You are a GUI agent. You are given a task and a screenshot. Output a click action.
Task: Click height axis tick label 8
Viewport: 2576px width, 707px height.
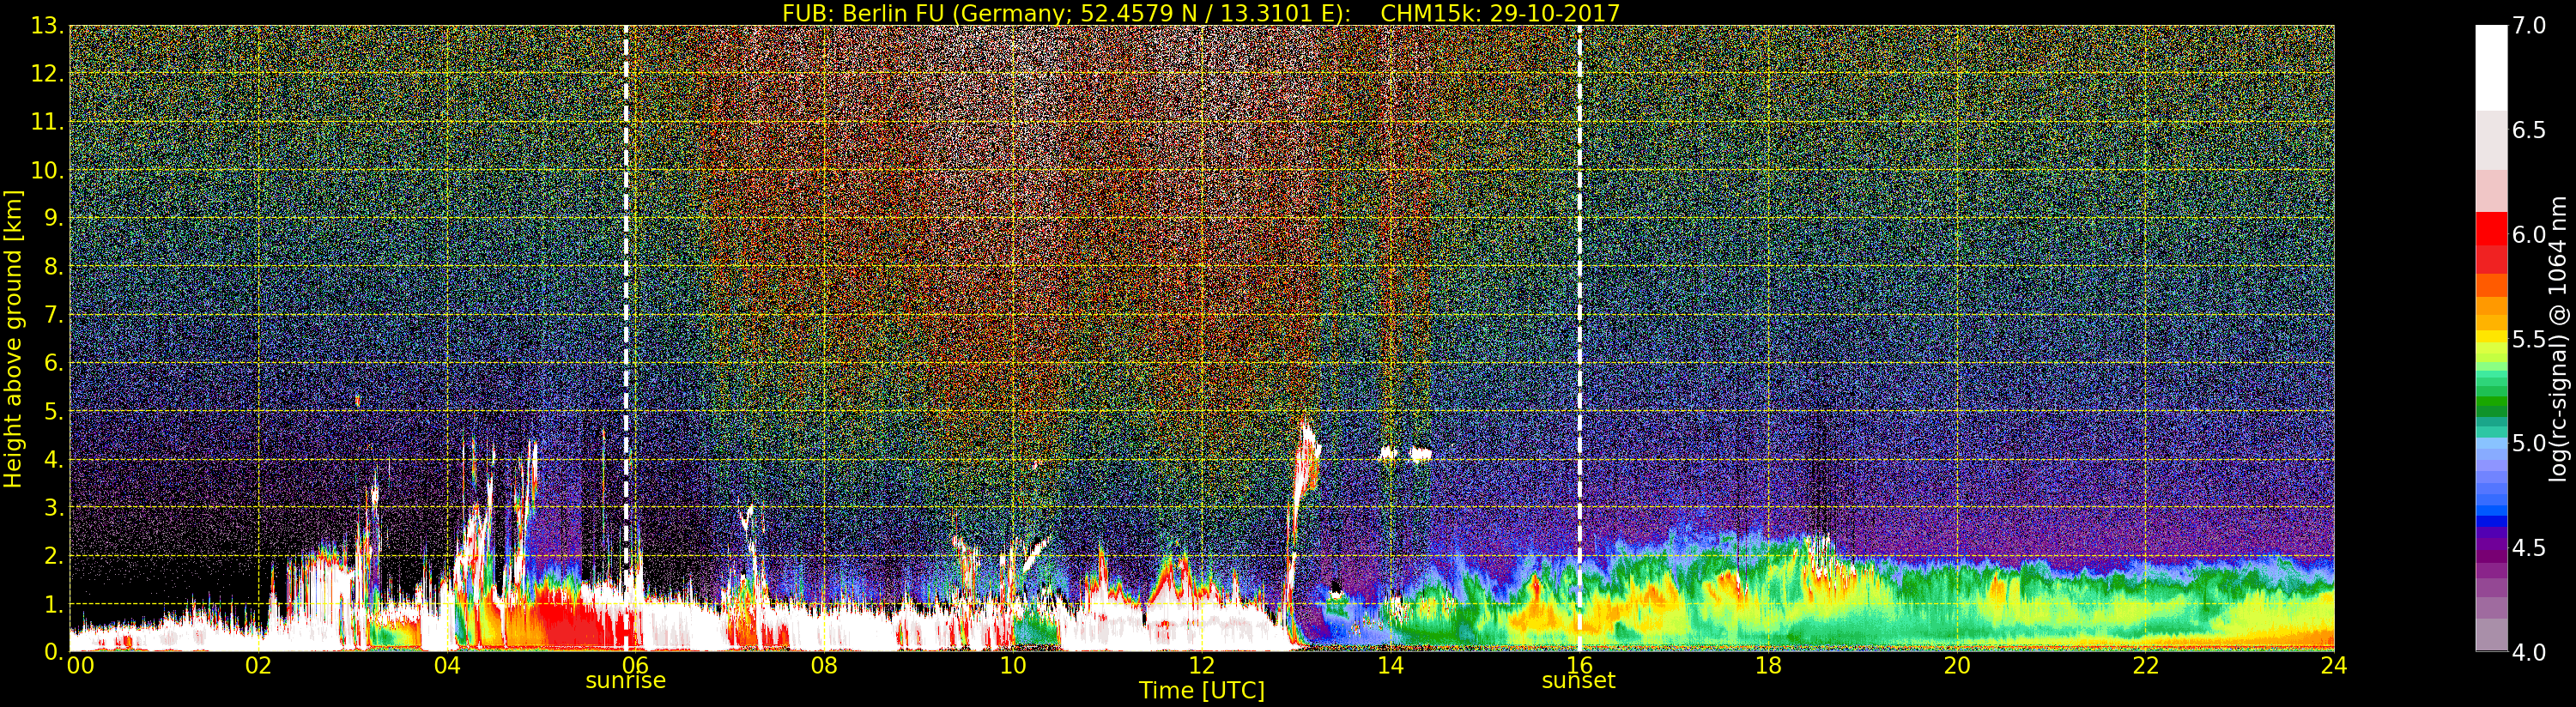(x=53, y=267)
